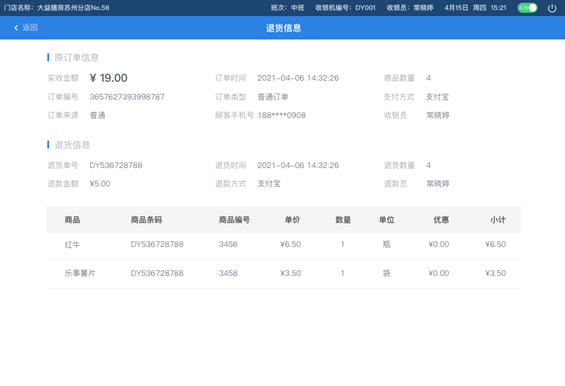The image size is (565, 386).
Task: Click the 收银员 value 常晓婷 in order info
Action: tap(437, 115)
